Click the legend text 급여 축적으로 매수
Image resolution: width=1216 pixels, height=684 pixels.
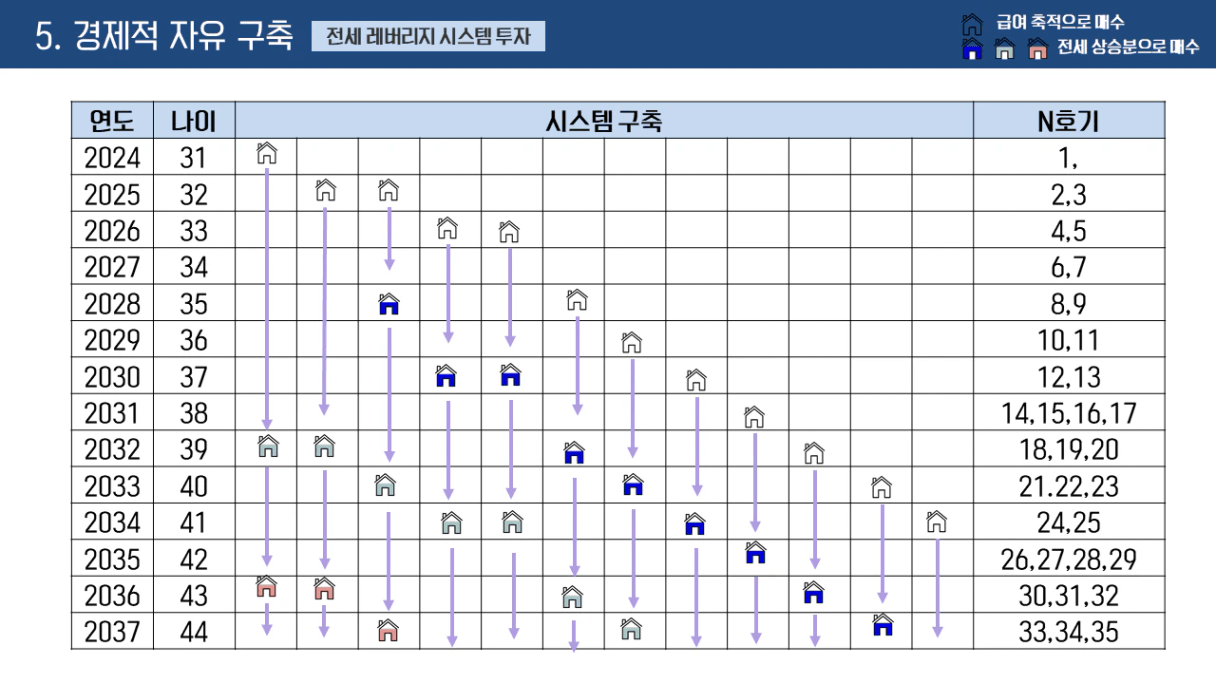(1059, 22)
